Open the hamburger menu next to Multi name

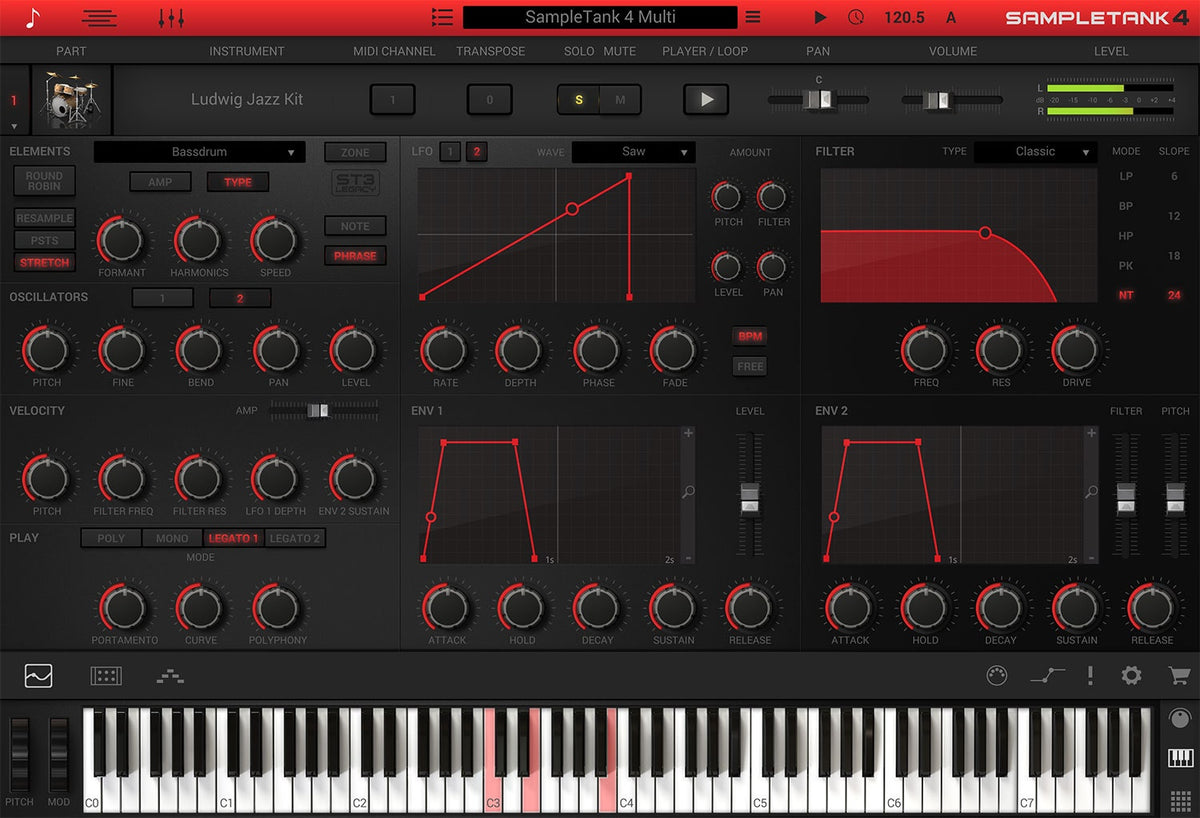click(753, 17)
